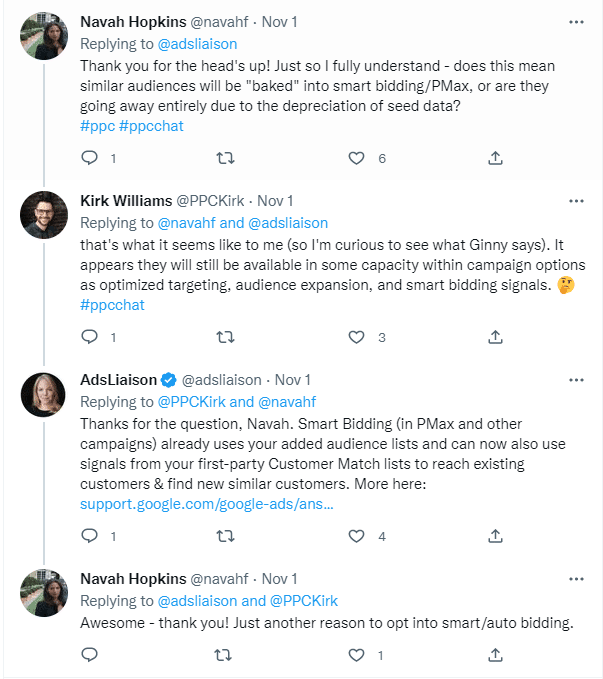Viewport: 603px width, 679px height.
Task: Open more options on AdsLiaison's tweet
Action: (x=576, y=380)
